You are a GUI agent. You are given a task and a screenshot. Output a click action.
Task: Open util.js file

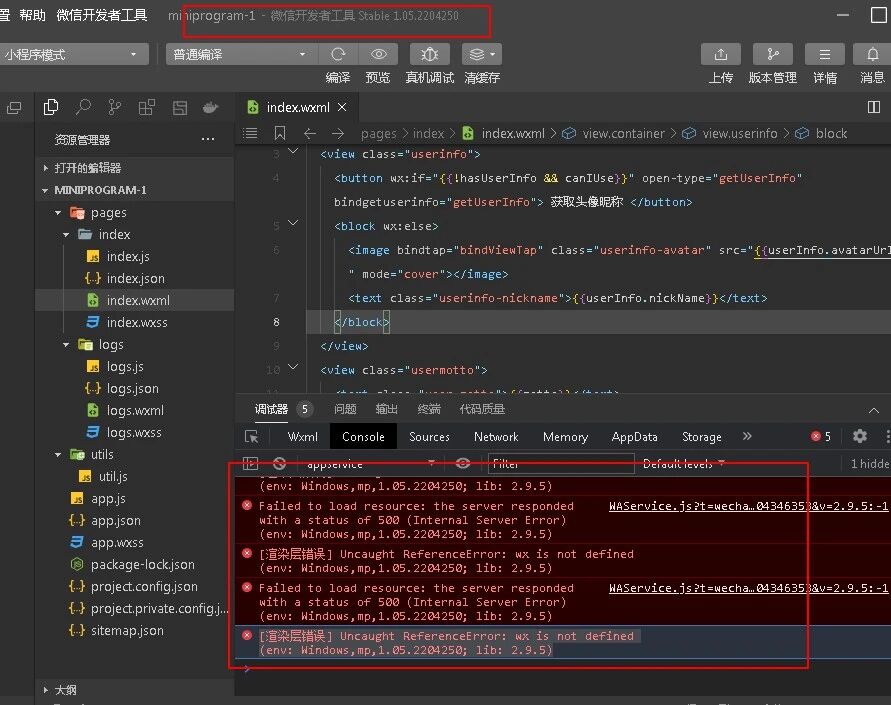113,476
